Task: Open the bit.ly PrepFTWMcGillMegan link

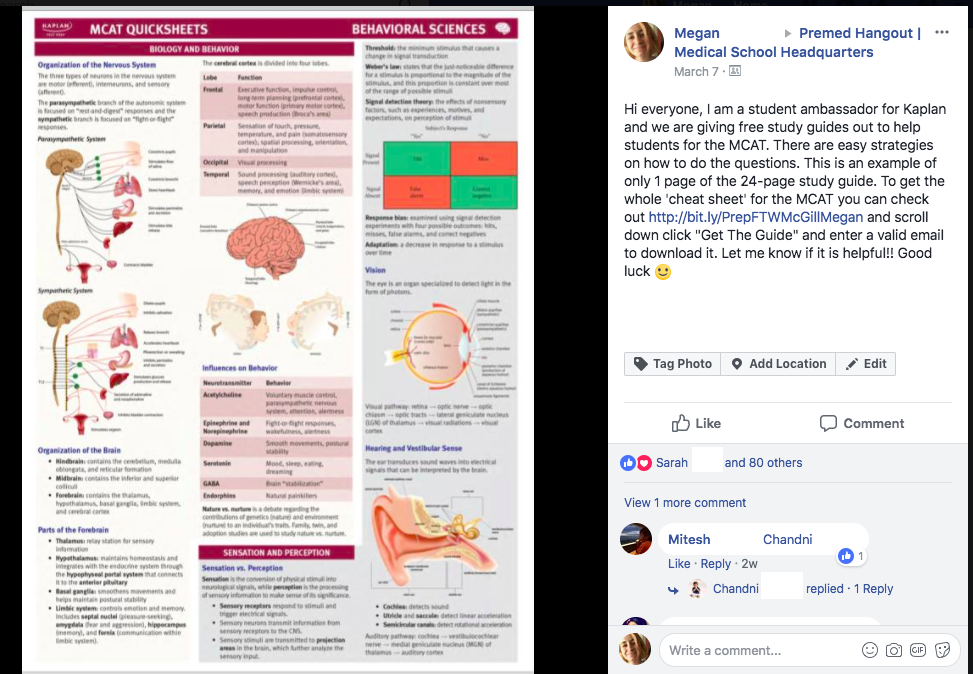Action: 756,217
